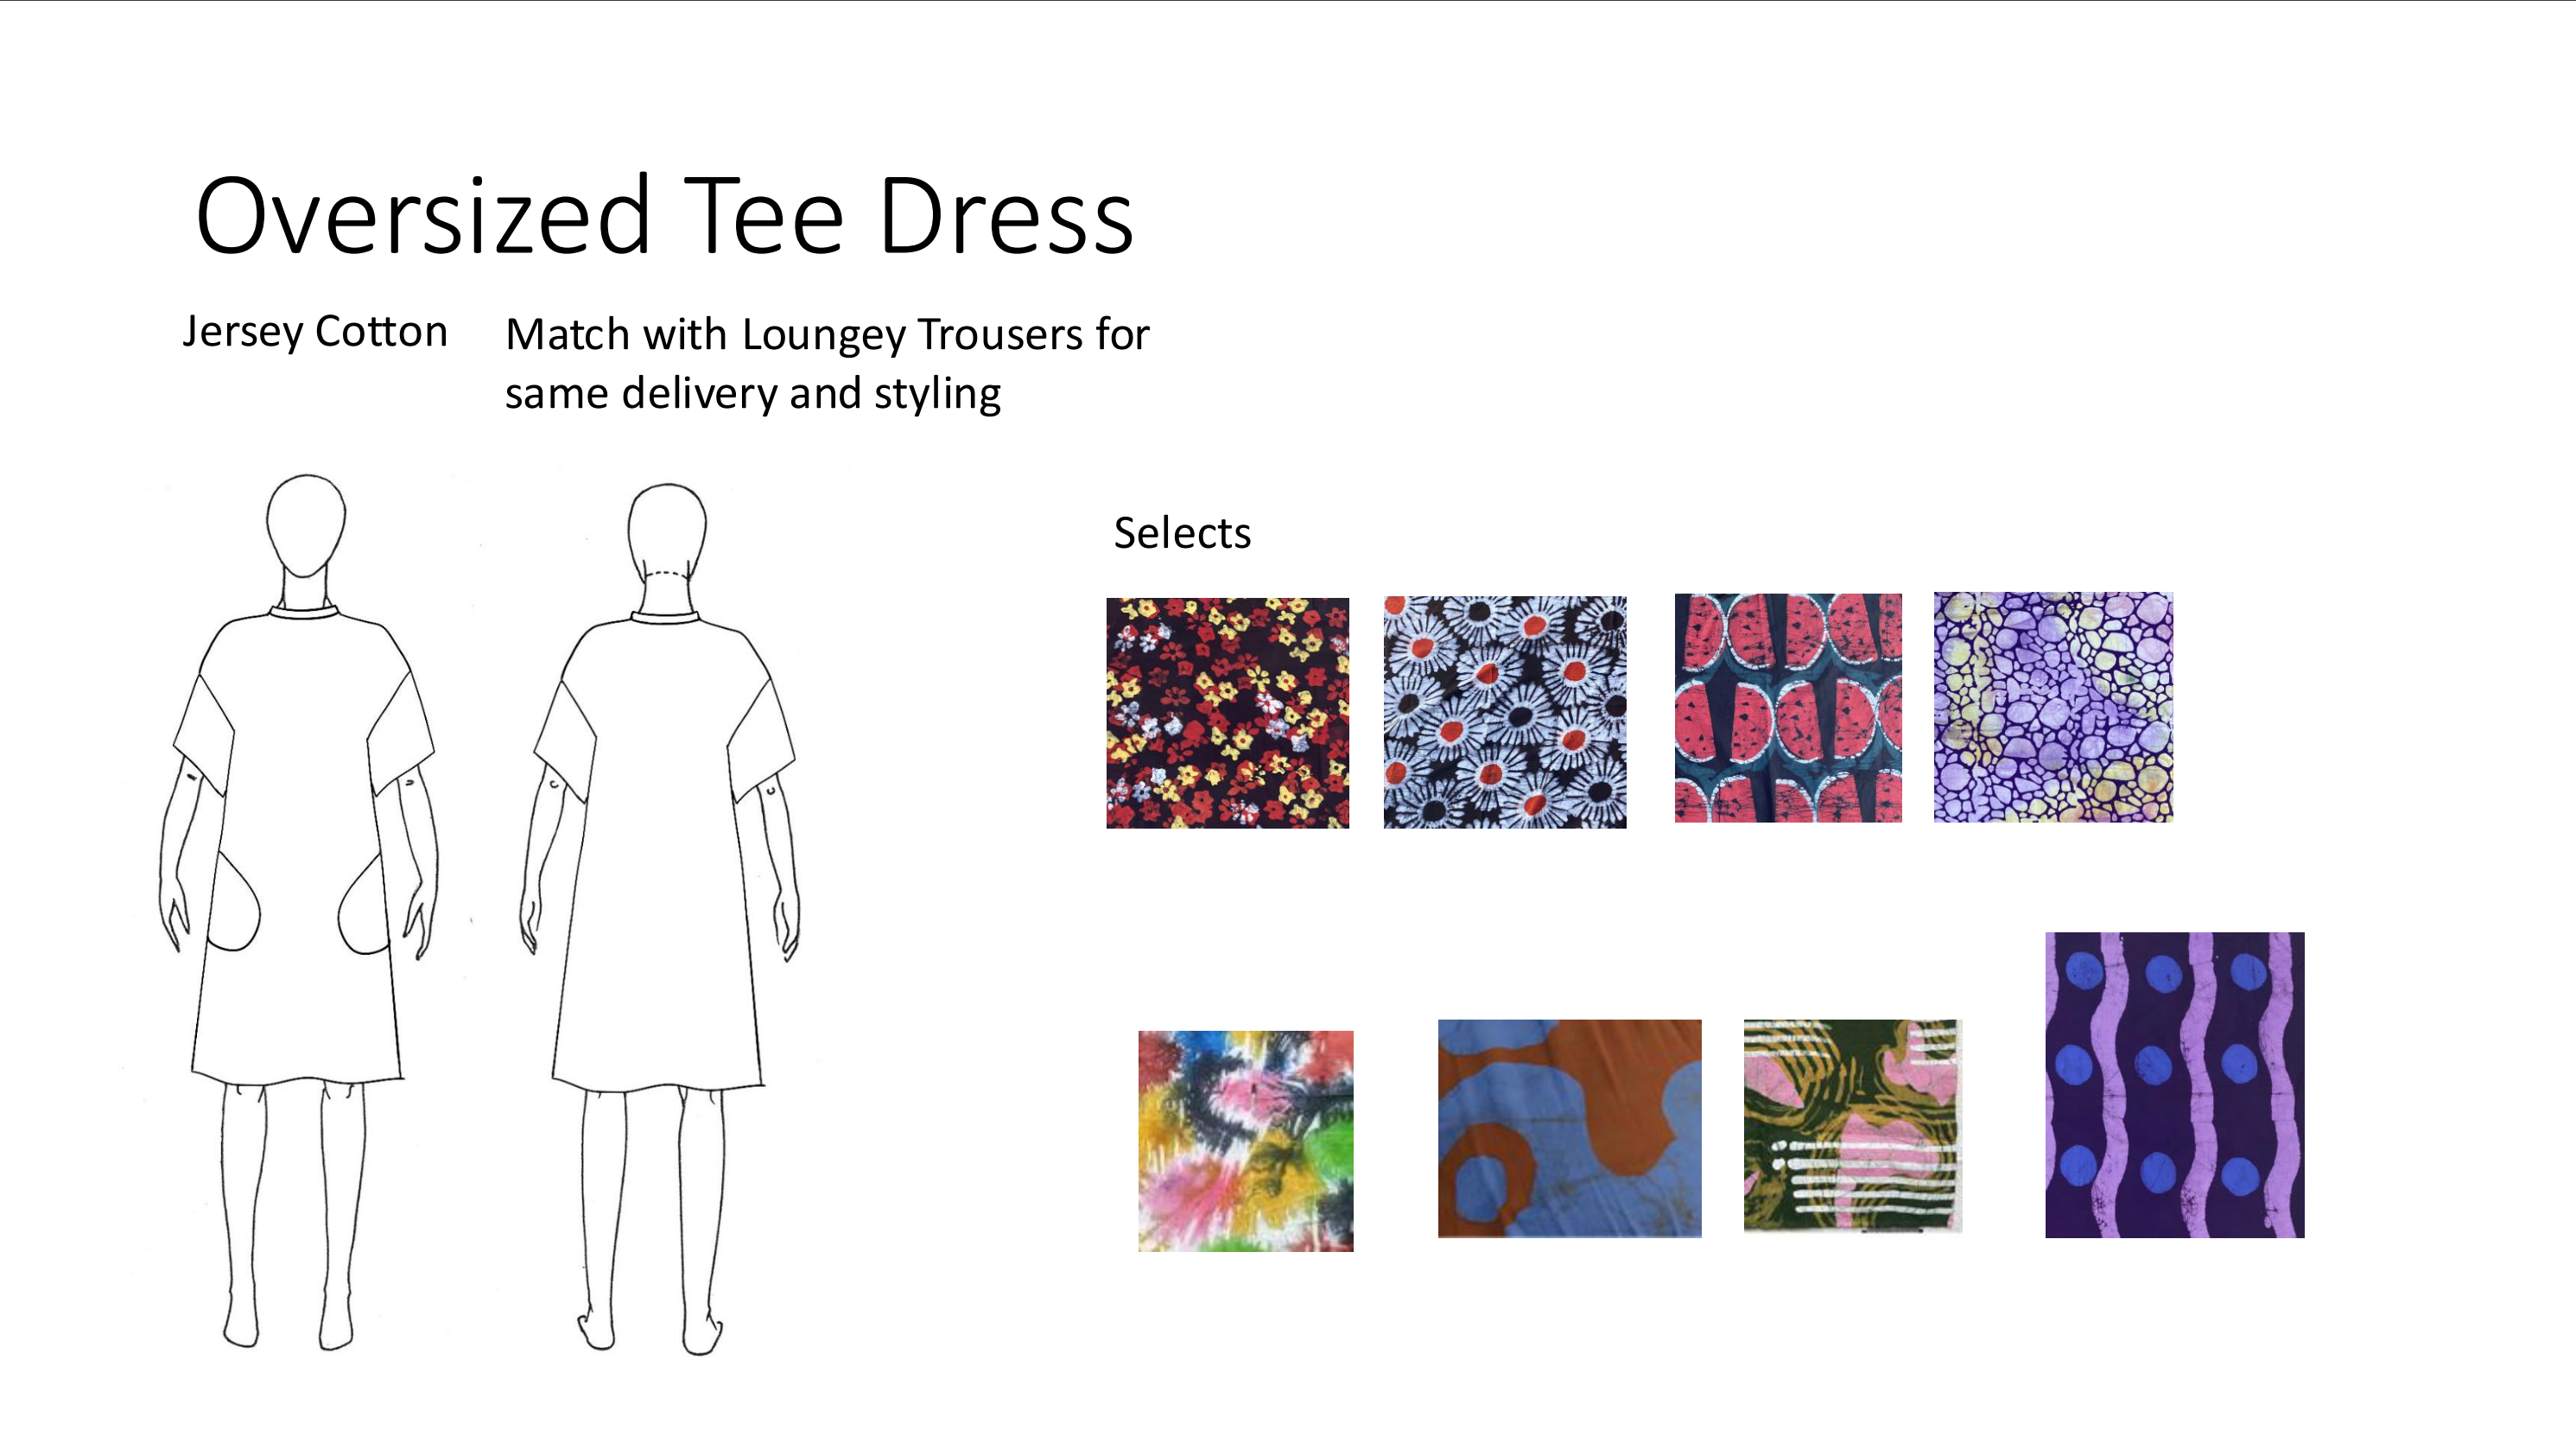Image resolution: width=2576 pixels, height=1449 pixels.
Task: Pick the red and yellow floral fabric swatch
Action: 1227,713
